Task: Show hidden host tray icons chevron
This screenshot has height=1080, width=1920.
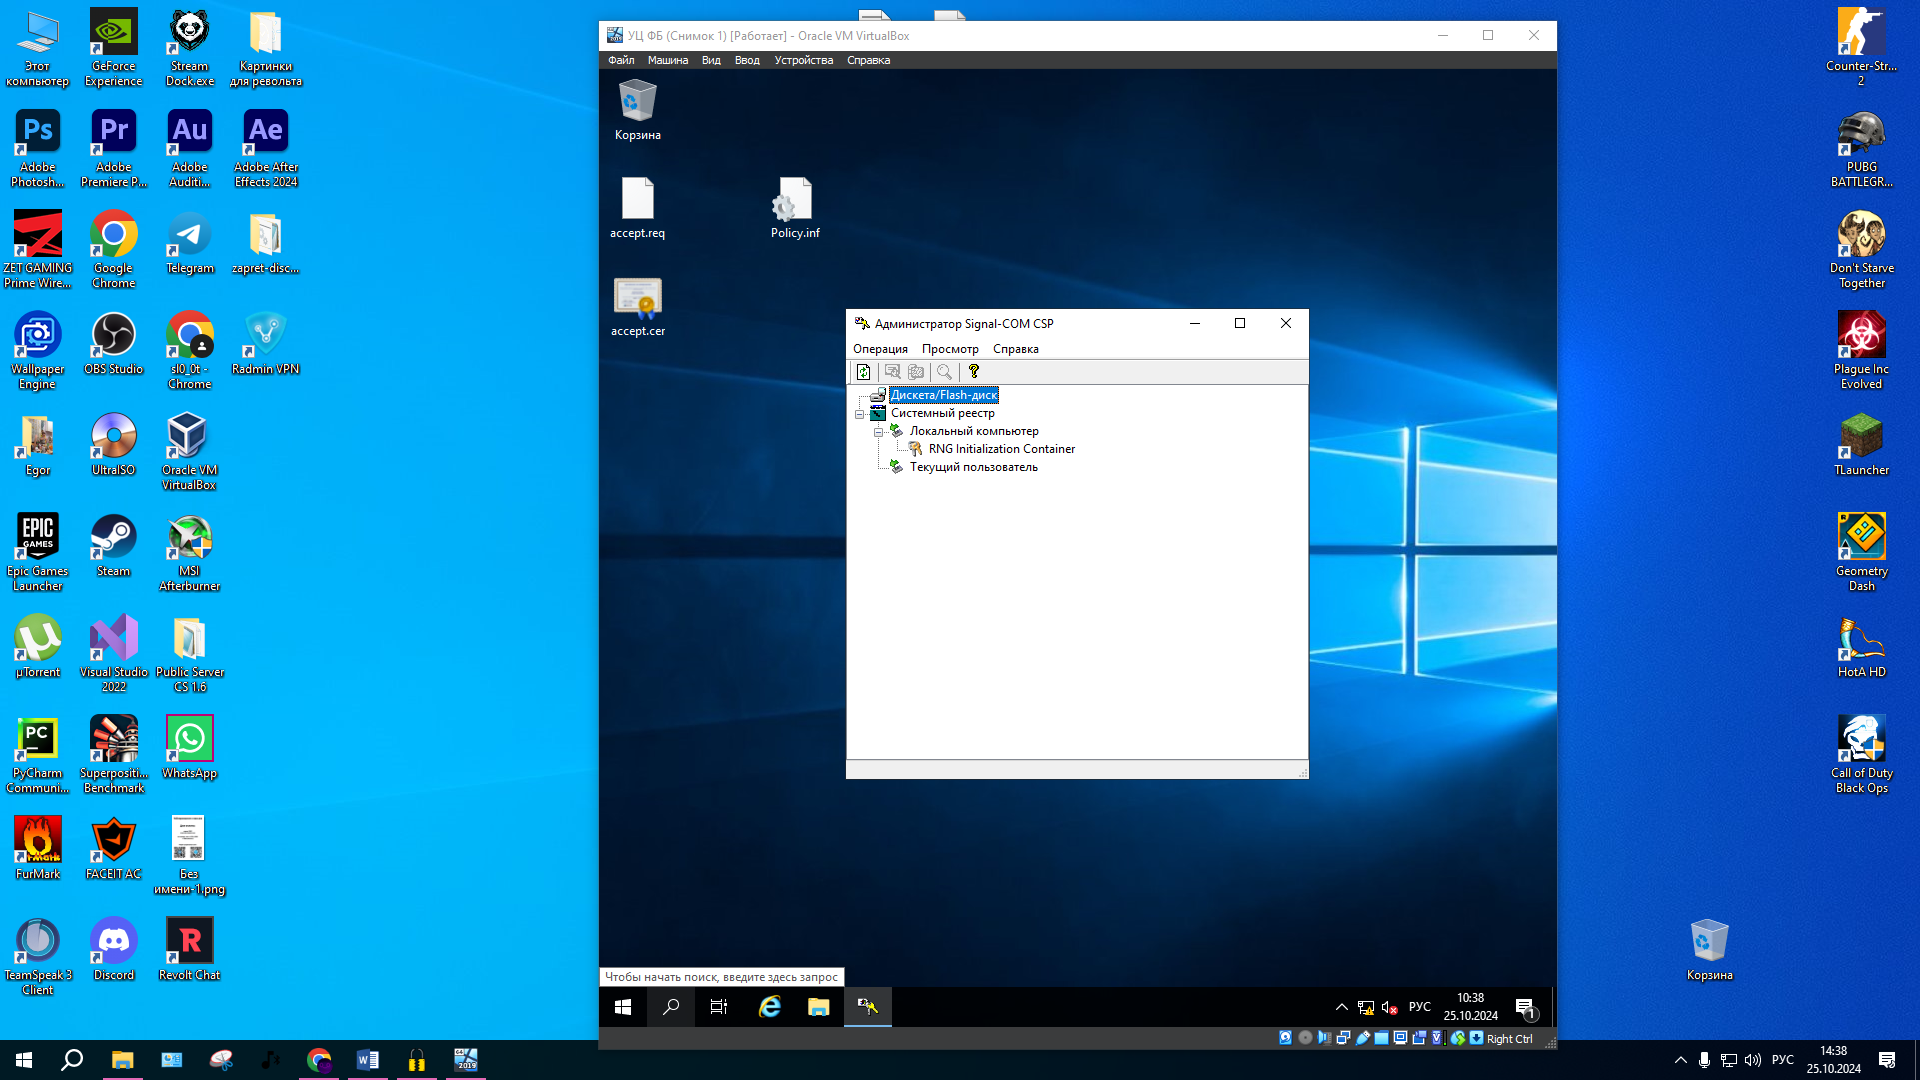Action: click(1681, 1060)
